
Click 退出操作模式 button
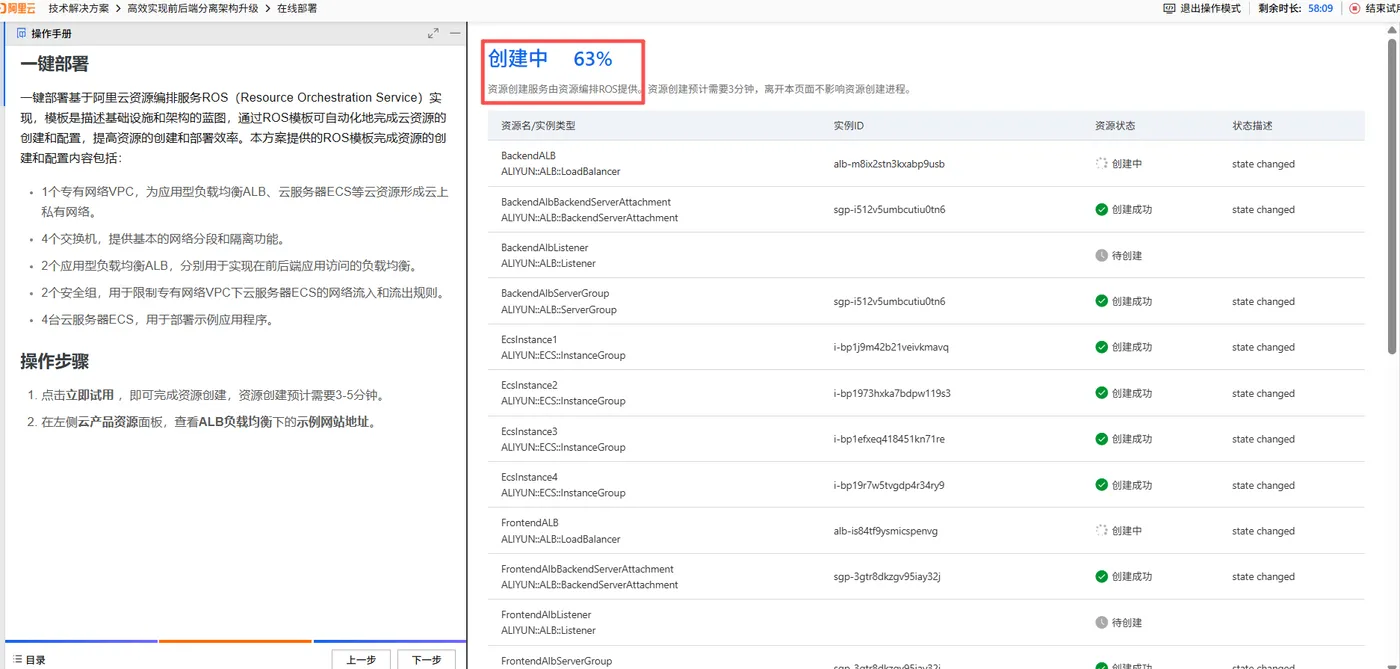1211,8
